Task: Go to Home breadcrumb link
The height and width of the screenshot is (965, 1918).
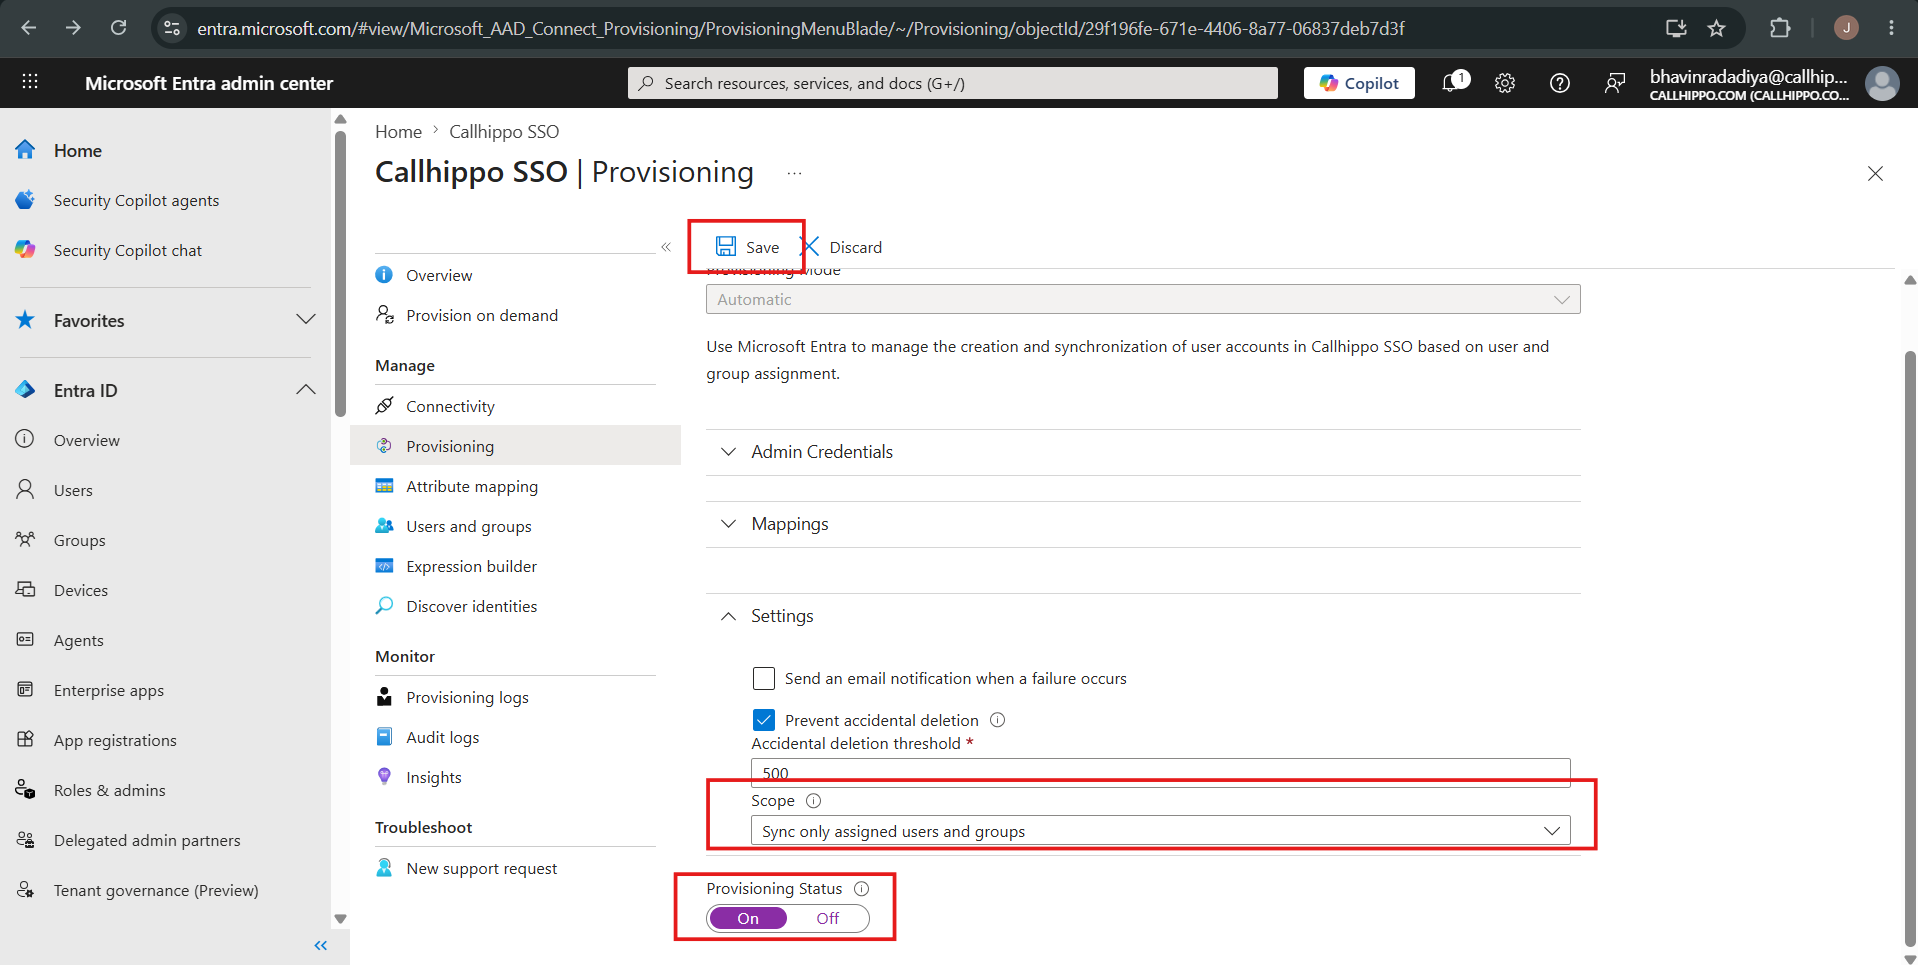Action: click(x=398, y=131)
